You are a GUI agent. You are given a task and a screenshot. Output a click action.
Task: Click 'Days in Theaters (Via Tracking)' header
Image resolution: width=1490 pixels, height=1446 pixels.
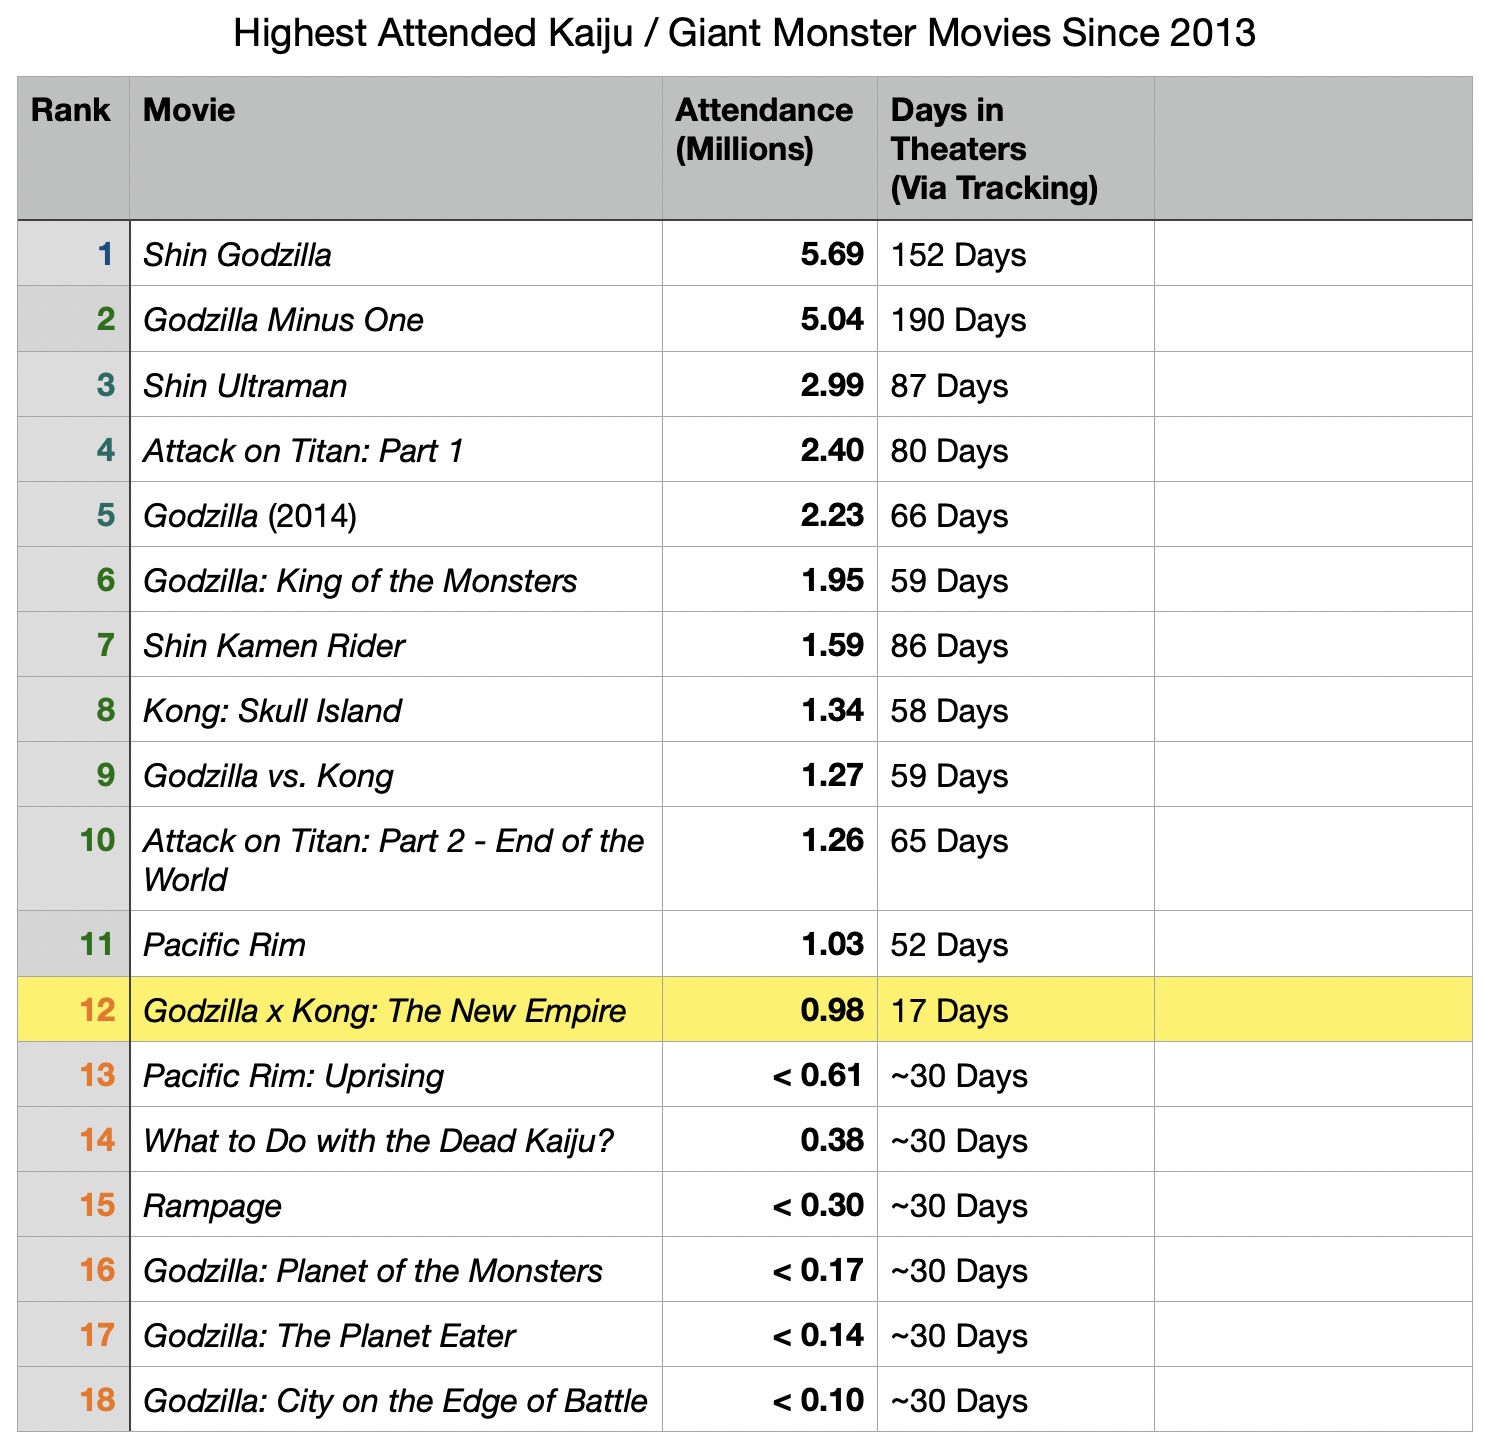[1016, 148]
